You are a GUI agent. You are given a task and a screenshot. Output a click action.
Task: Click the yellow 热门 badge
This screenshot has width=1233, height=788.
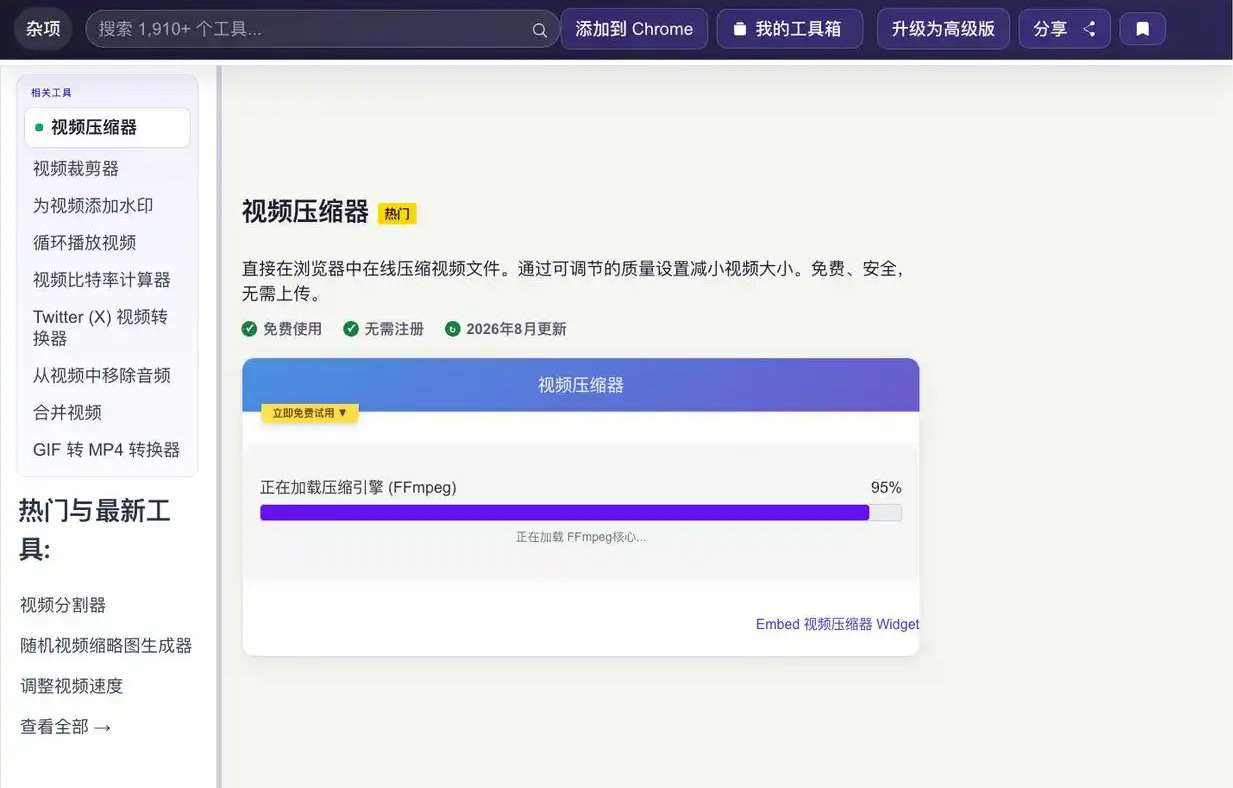397,213
